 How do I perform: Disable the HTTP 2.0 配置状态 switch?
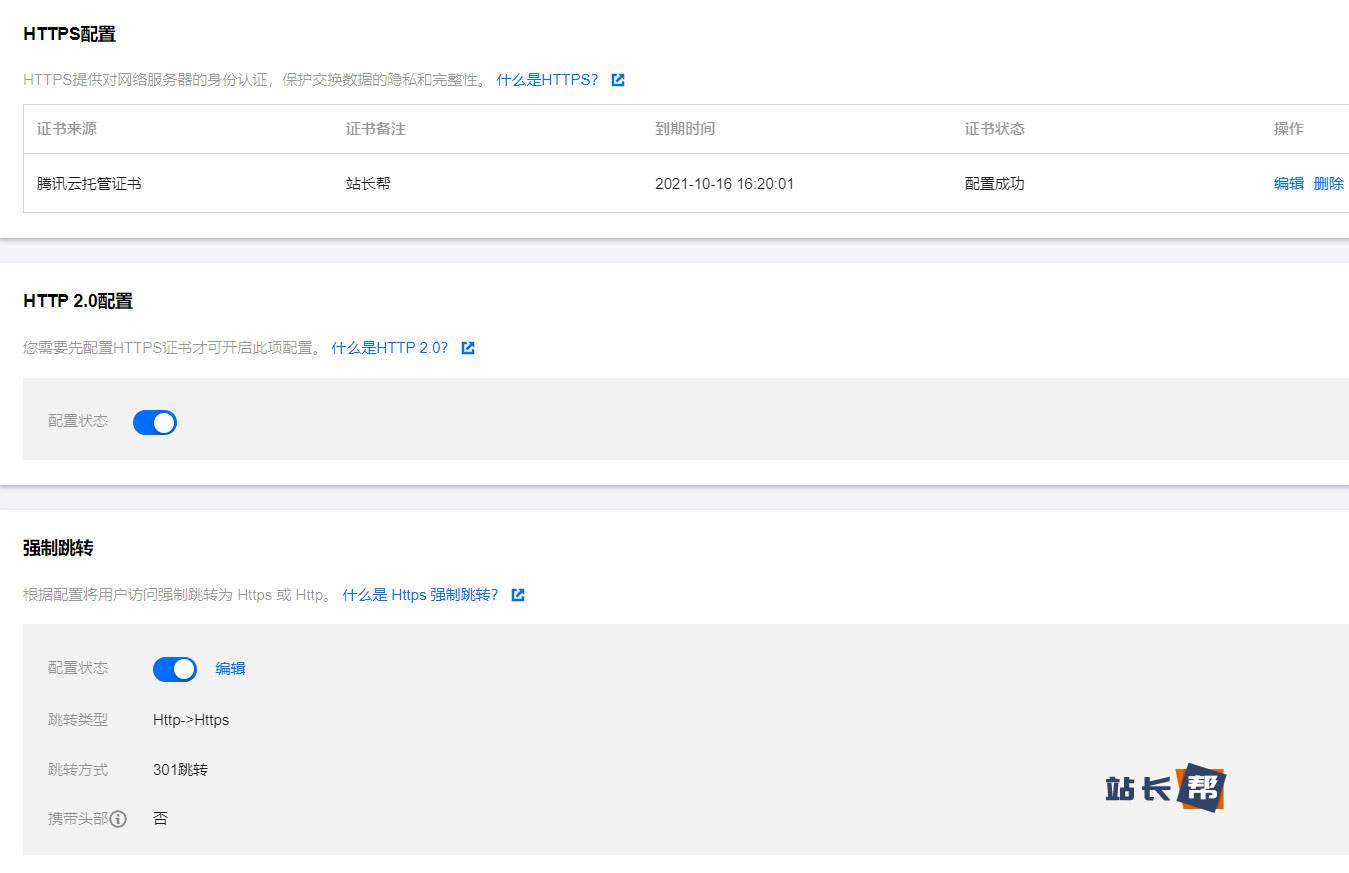coord(155,422)
